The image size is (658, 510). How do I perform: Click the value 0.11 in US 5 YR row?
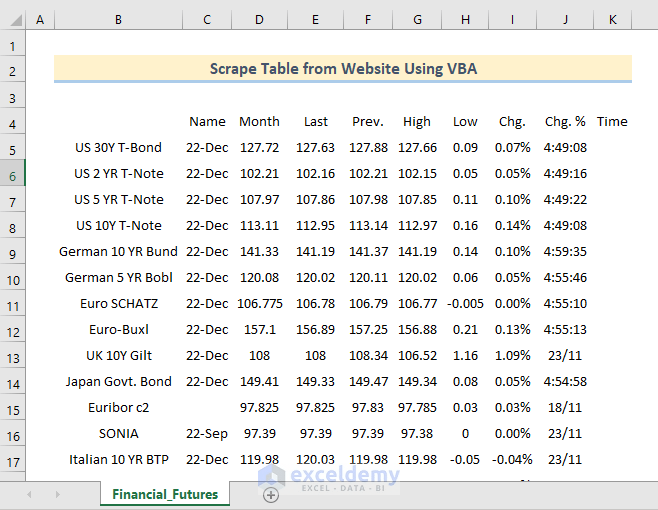[x=465, y=199]
